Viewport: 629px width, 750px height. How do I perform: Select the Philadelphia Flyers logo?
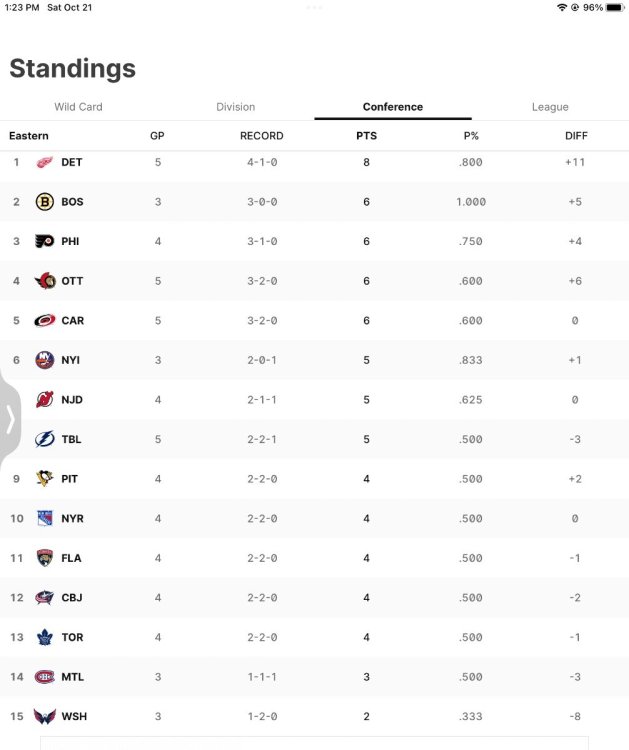pos(45,241)
